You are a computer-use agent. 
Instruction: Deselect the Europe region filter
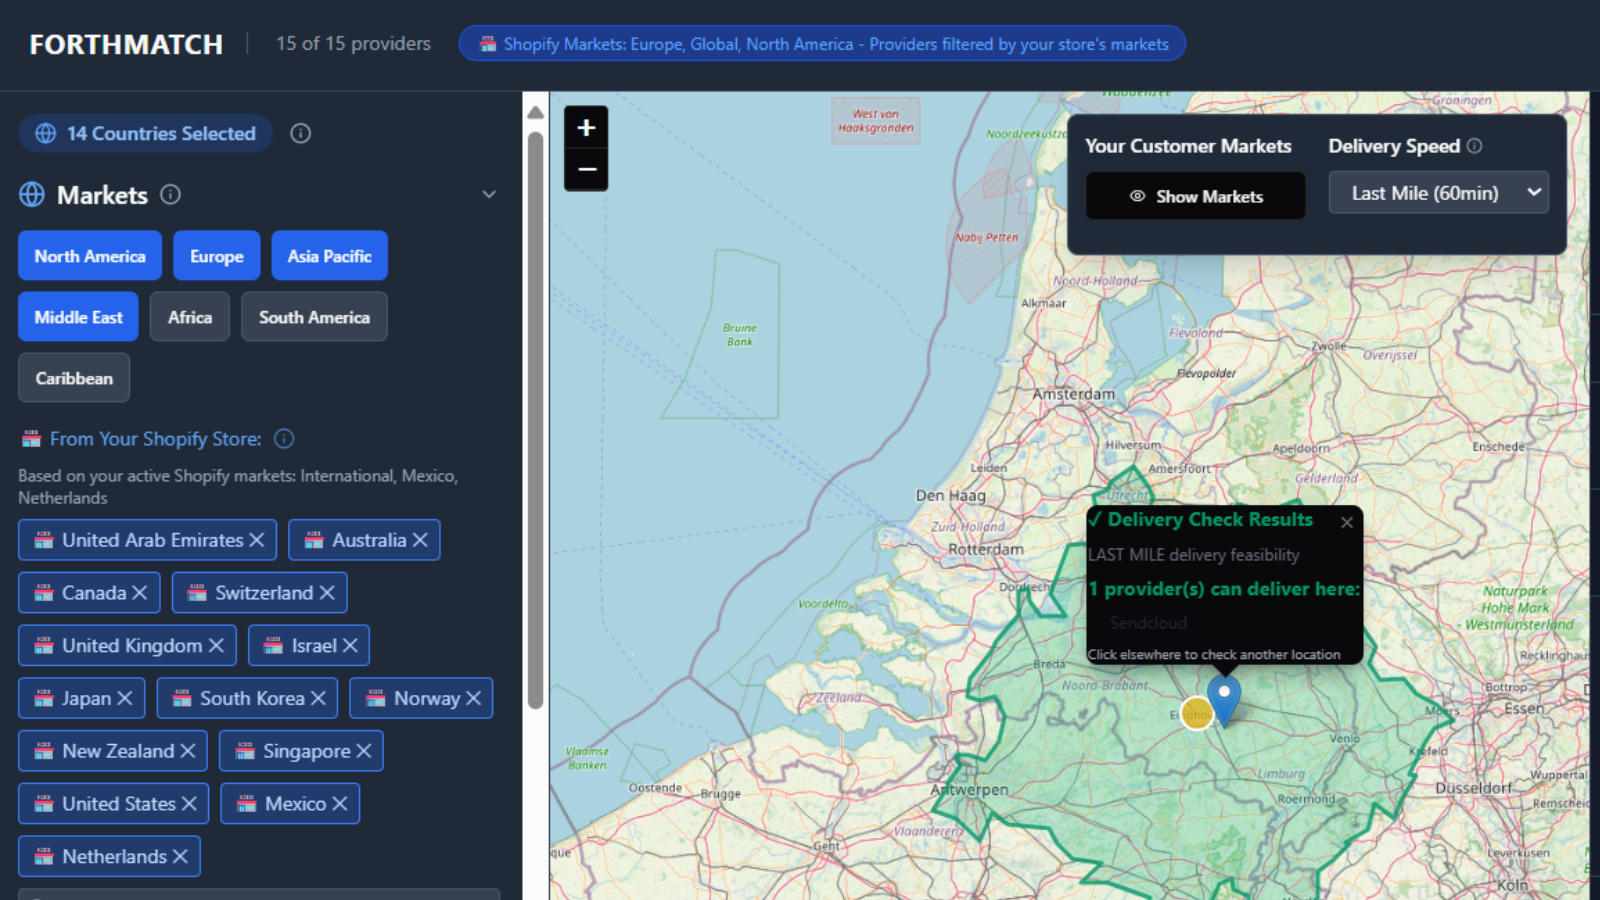pos(216,256)
